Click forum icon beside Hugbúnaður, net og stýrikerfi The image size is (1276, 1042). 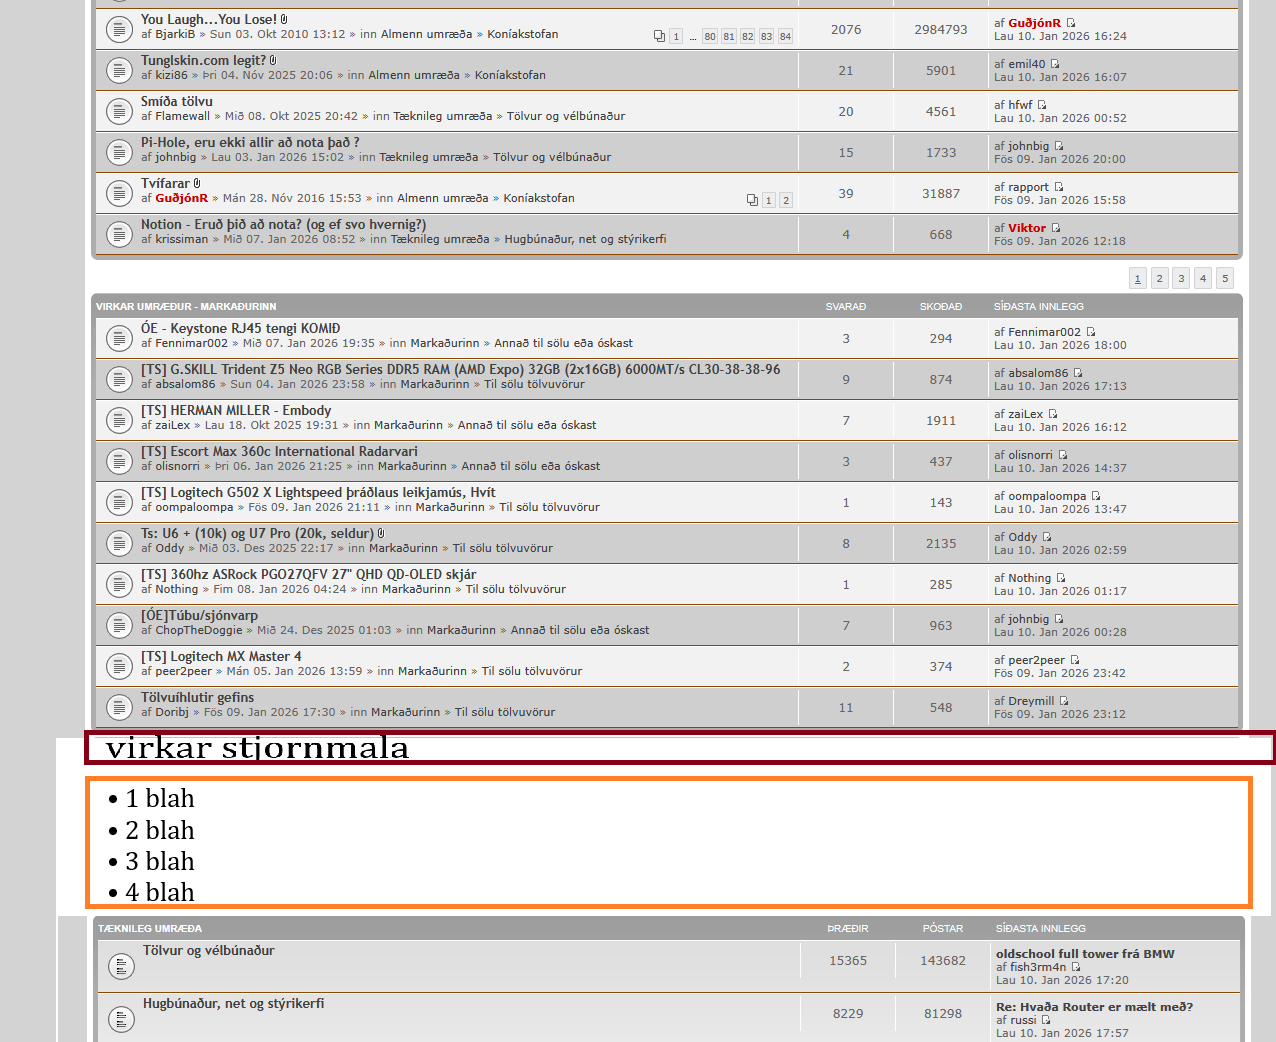click(121, 1019)
